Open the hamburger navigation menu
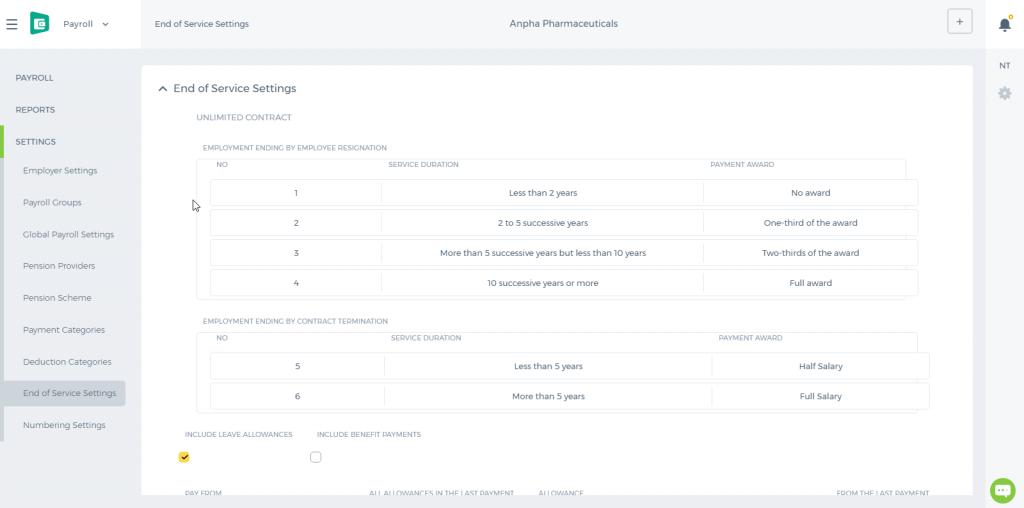 (12, 24)
